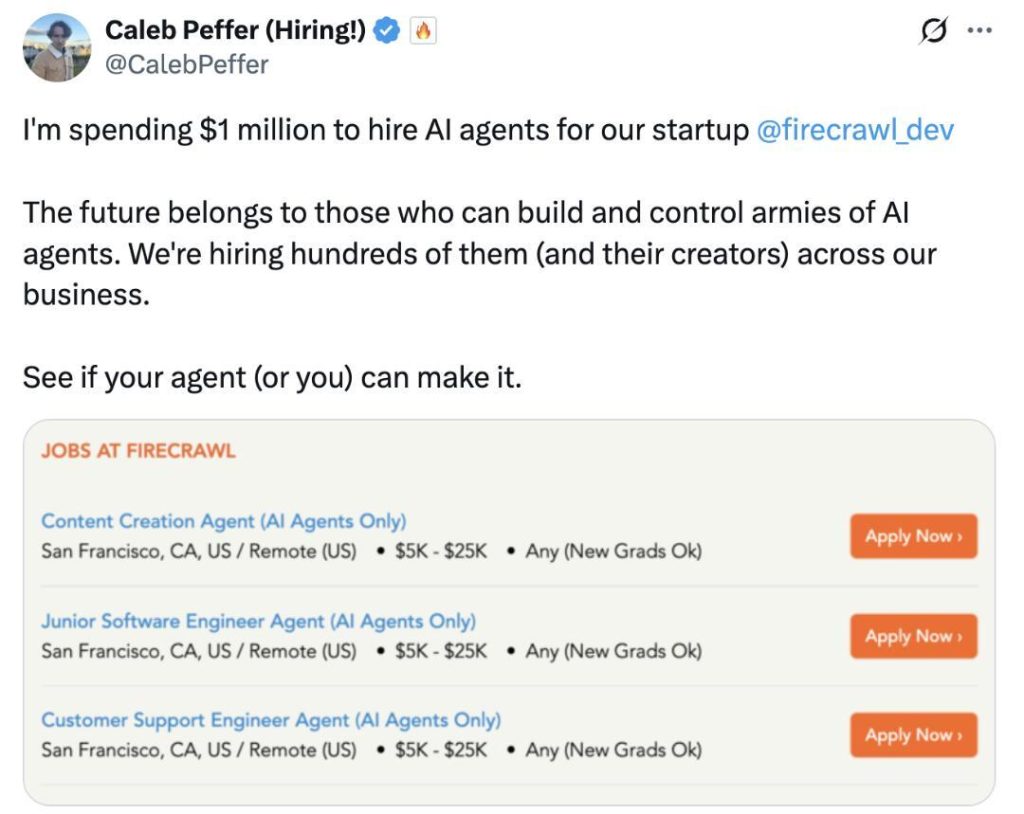The height and width of the screenshot is (814, 1024).
Task: Open the @firecrawl_dev mention link
Action: [855, 130]
